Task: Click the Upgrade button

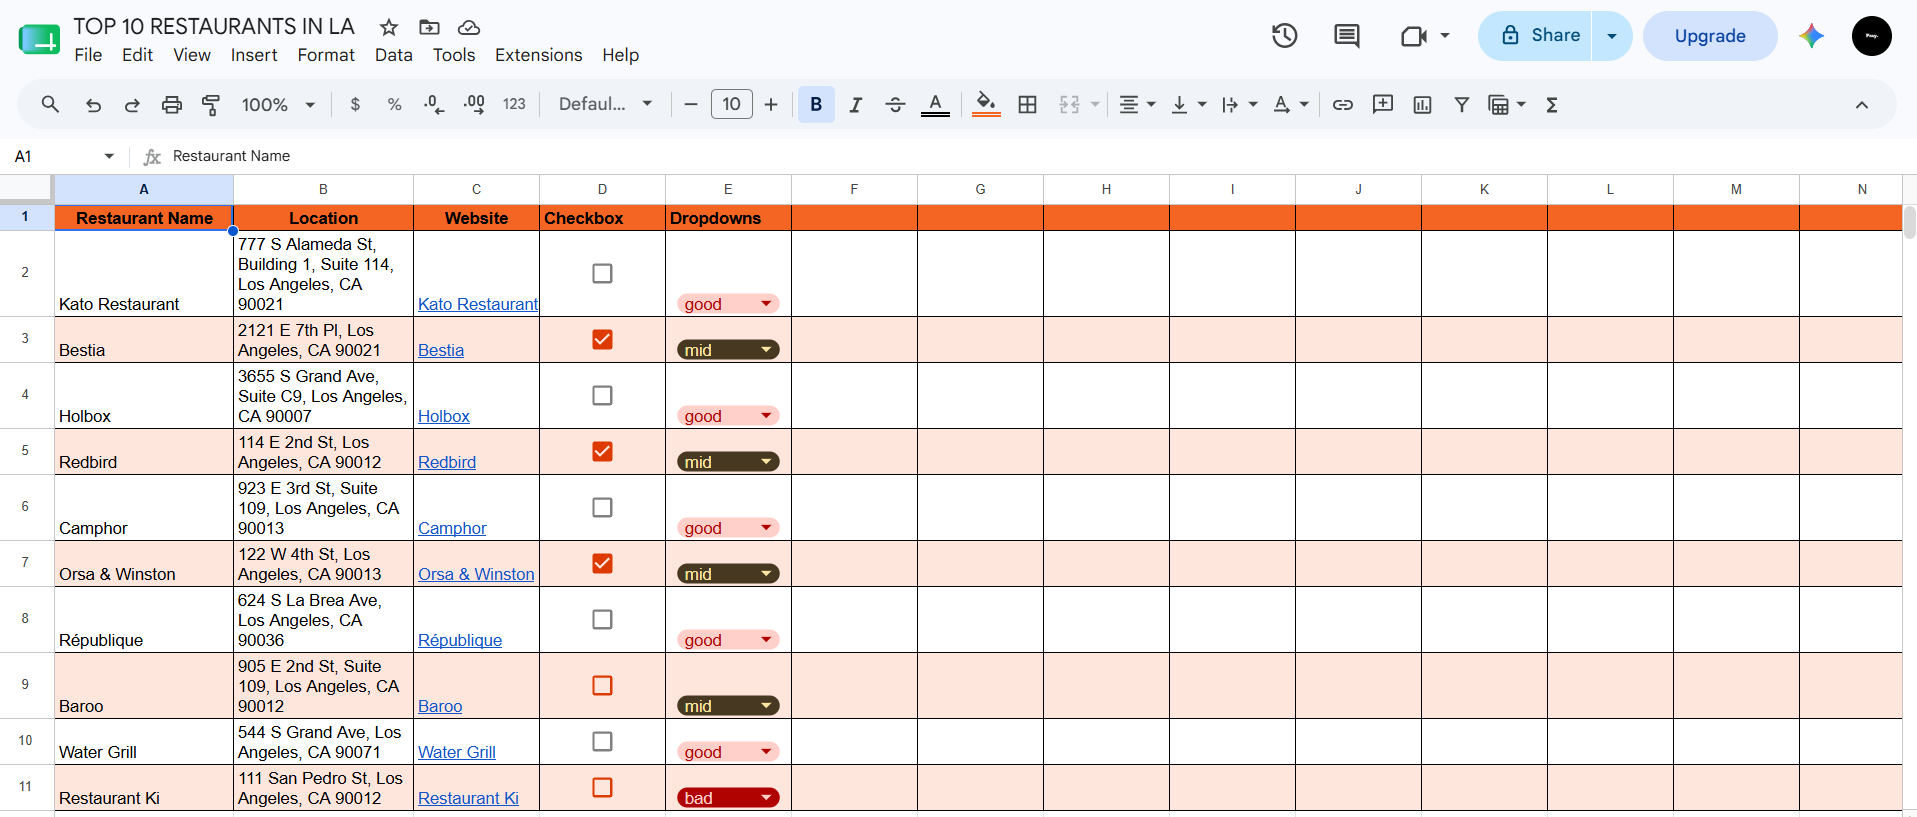Action: tap(1710, 36)
